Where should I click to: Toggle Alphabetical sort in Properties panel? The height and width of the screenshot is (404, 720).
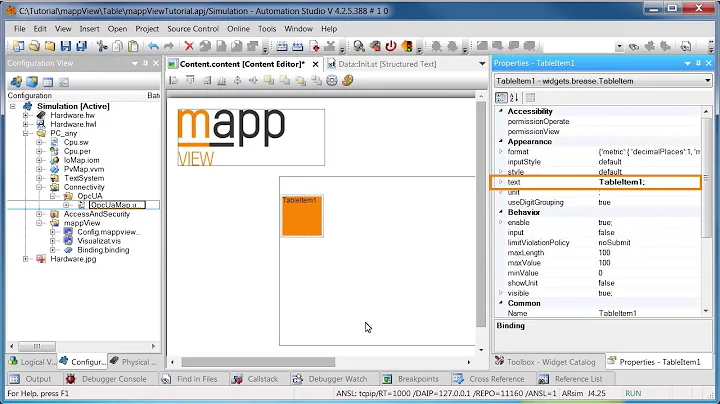point(514,97)
